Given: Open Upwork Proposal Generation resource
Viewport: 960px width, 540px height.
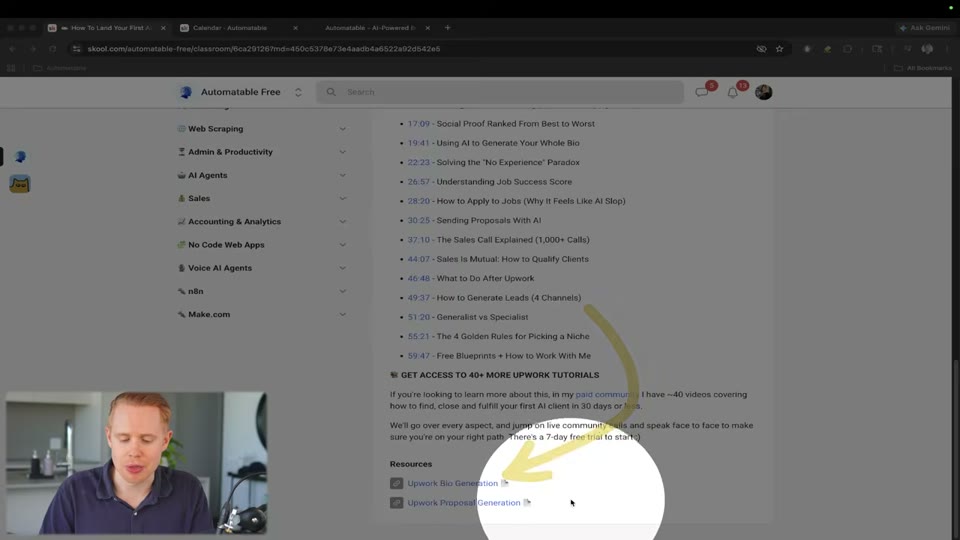Looking at the screenshot, I should click(463, 503).
